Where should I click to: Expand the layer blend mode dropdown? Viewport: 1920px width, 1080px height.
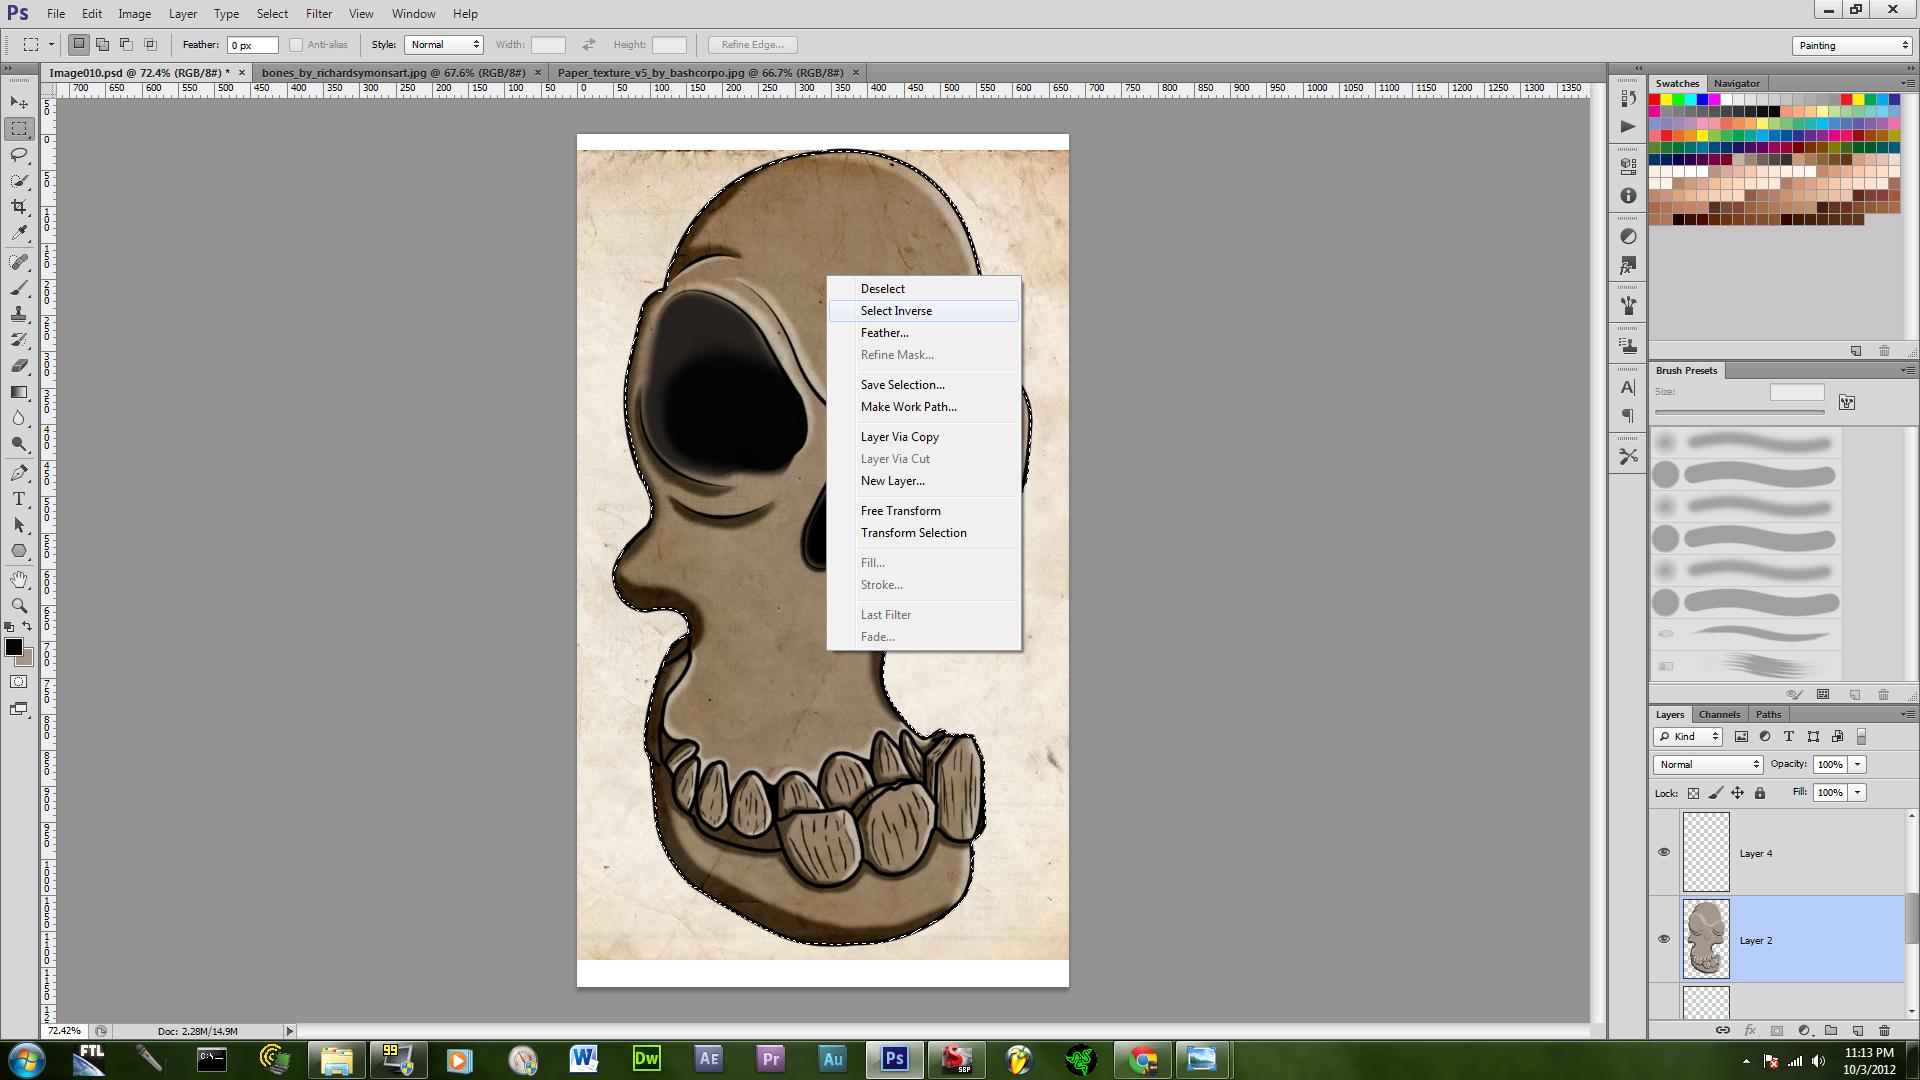click(x=1707, y=764)
